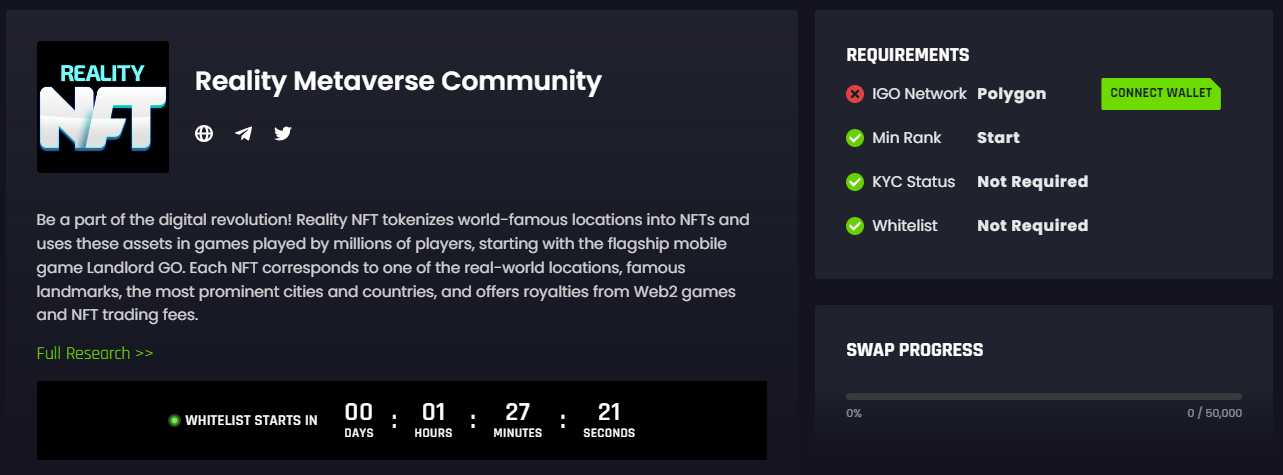Click the WHITELIST STARTS IN label
The width and height of the screenshot is (1283, 475).
[x=251, y=420]
